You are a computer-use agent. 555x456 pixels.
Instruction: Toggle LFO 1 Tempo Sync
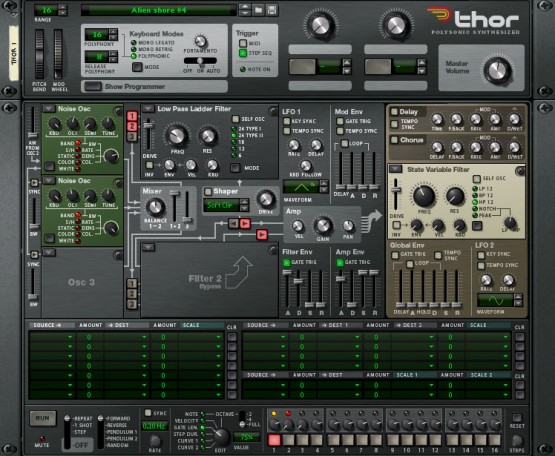pyautogui.click(x=286, y=131)
